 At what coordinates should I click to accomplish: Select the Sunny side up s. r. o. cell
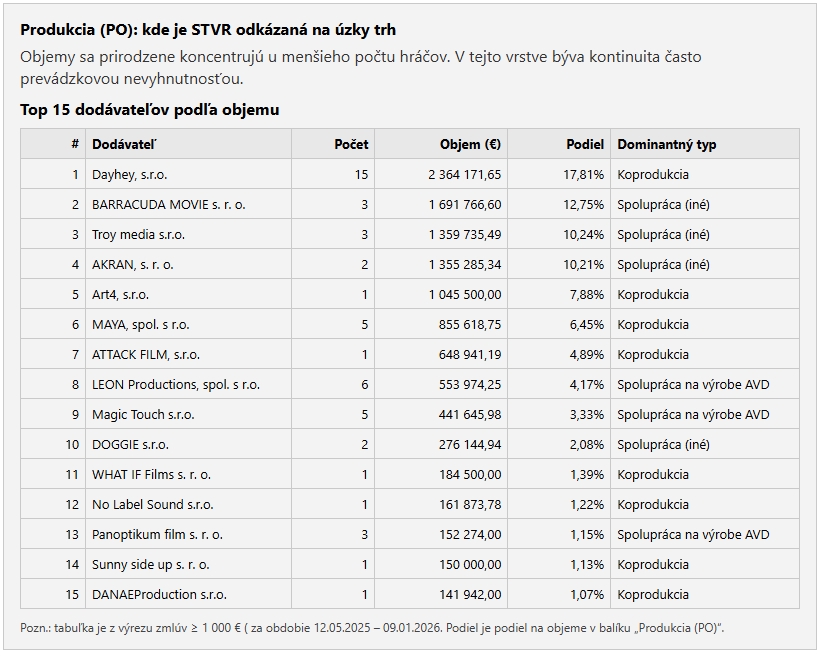(150, 564)
